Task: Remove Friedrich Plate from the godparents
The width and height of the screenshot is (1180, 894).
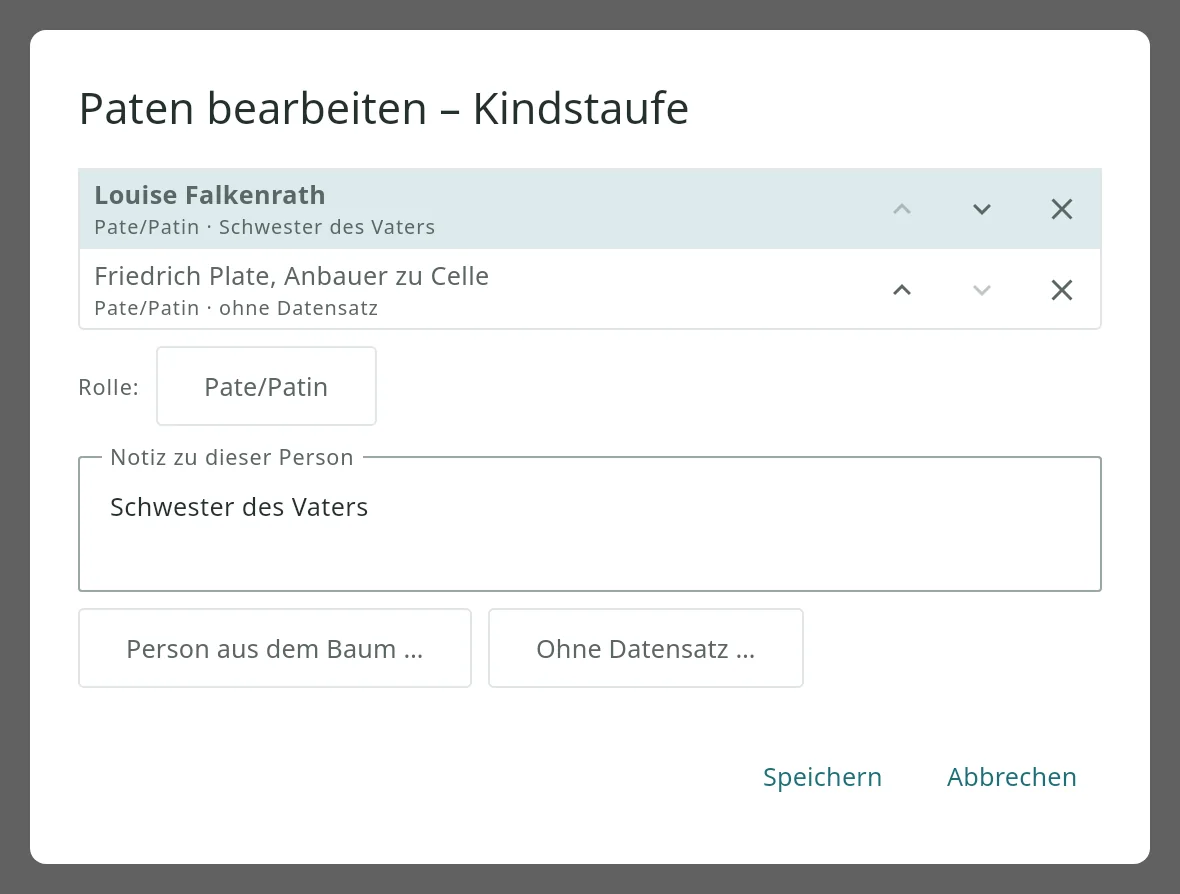Action: pos(1061,290)
